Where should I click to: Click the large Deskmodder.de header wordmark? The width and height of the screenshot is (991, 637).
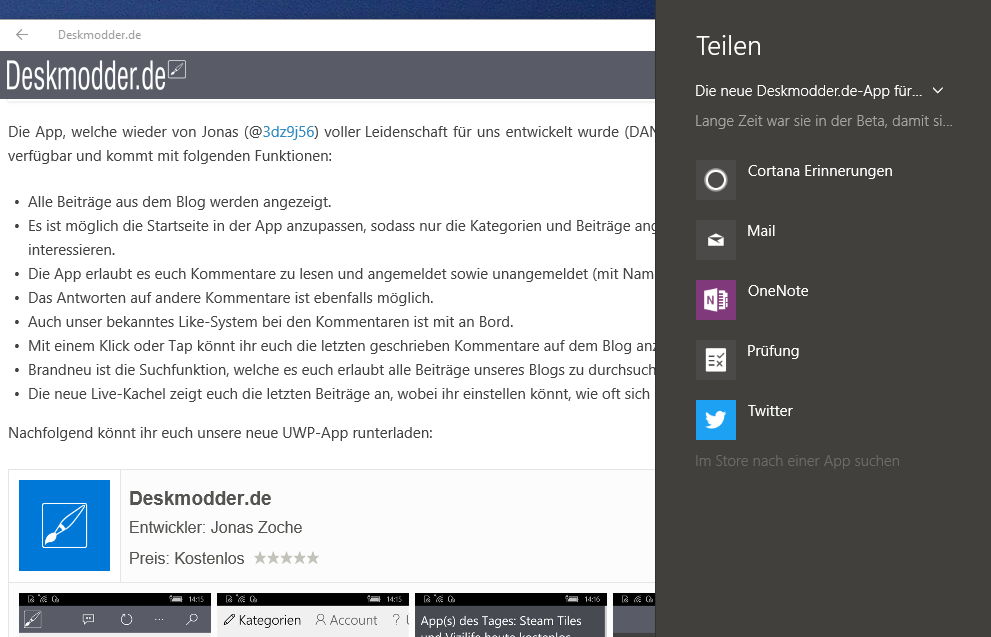[86, 76]
